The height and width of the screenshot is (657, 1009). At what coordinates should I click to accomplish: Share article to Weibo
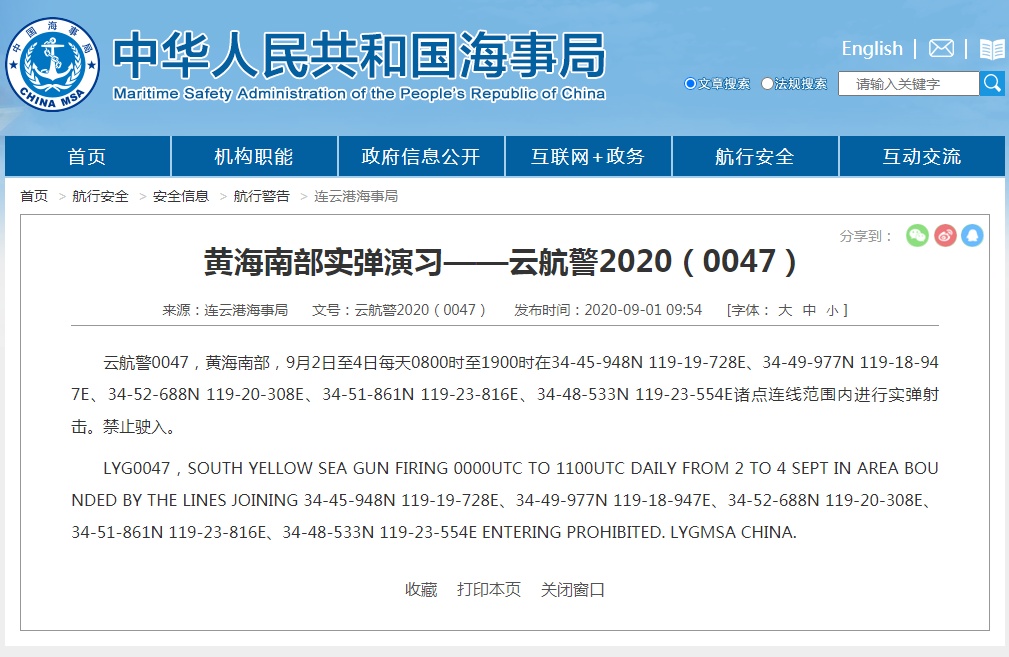click(945, 235)
